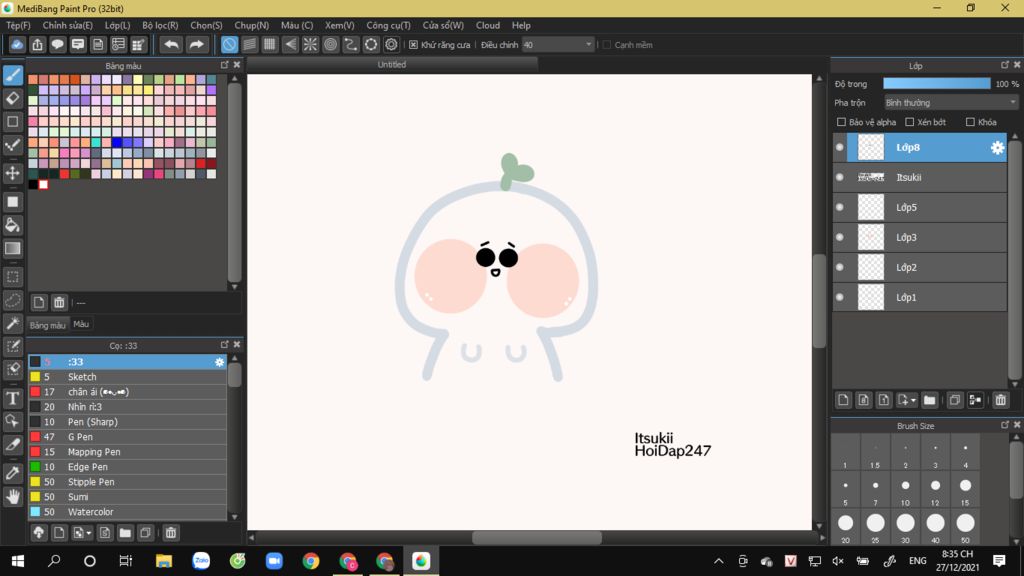Click the Redo arrow in toolbar

pos(197,44)
